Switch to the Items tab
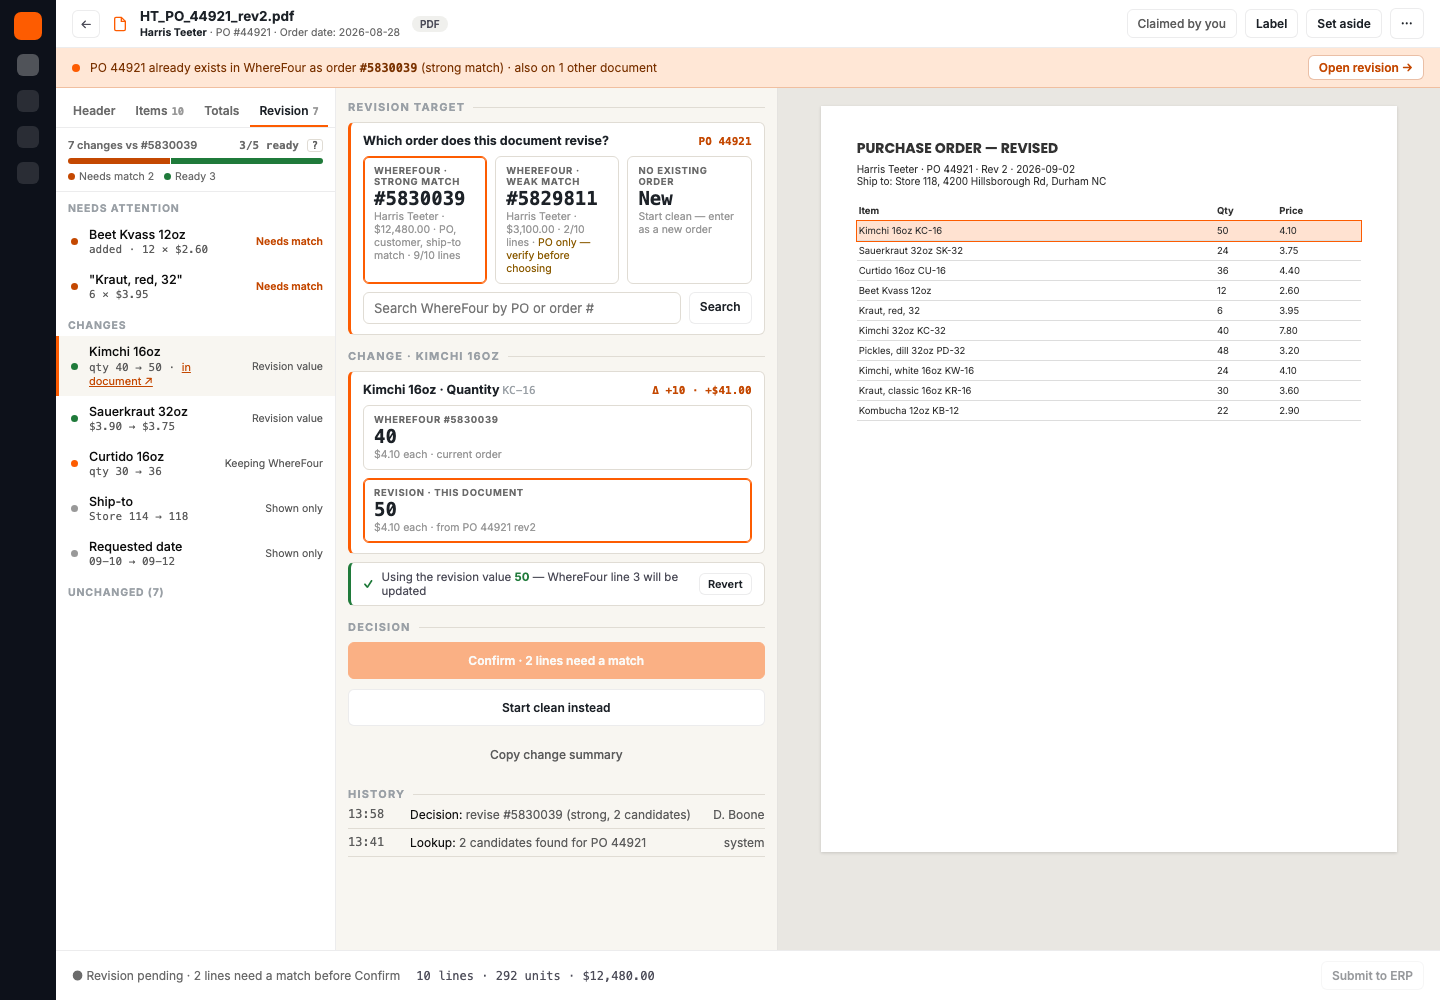The image size is (1440, 1000). tap(160, 111)
